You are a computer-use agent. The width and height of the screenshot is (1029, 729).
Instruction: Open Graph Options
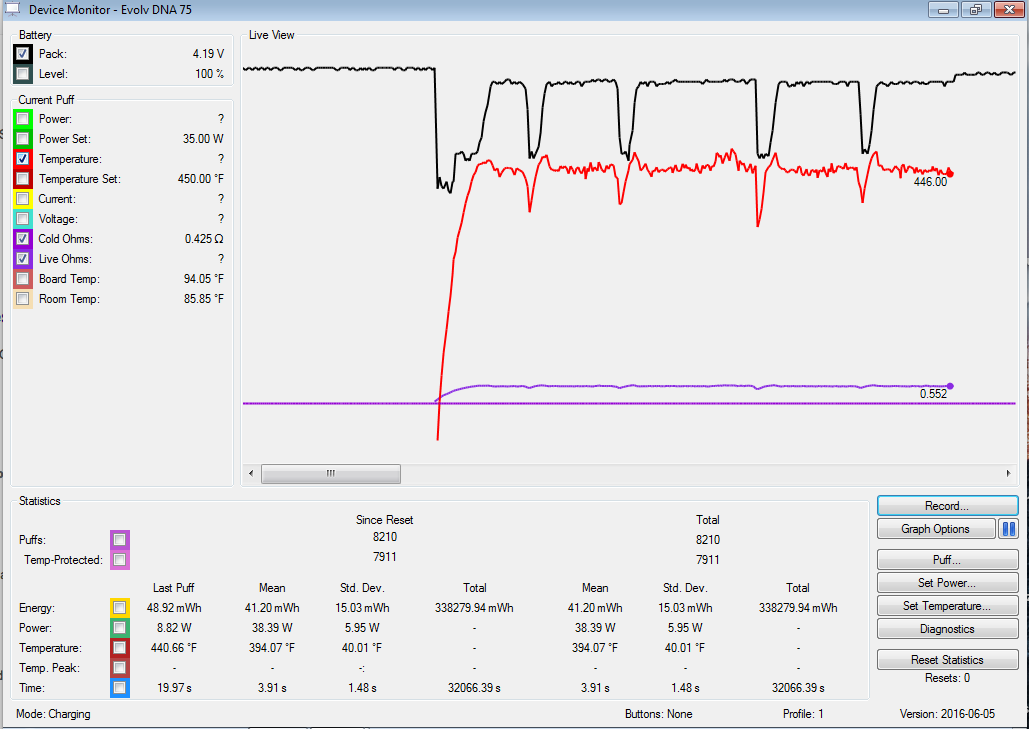click(x=936, y=529)
